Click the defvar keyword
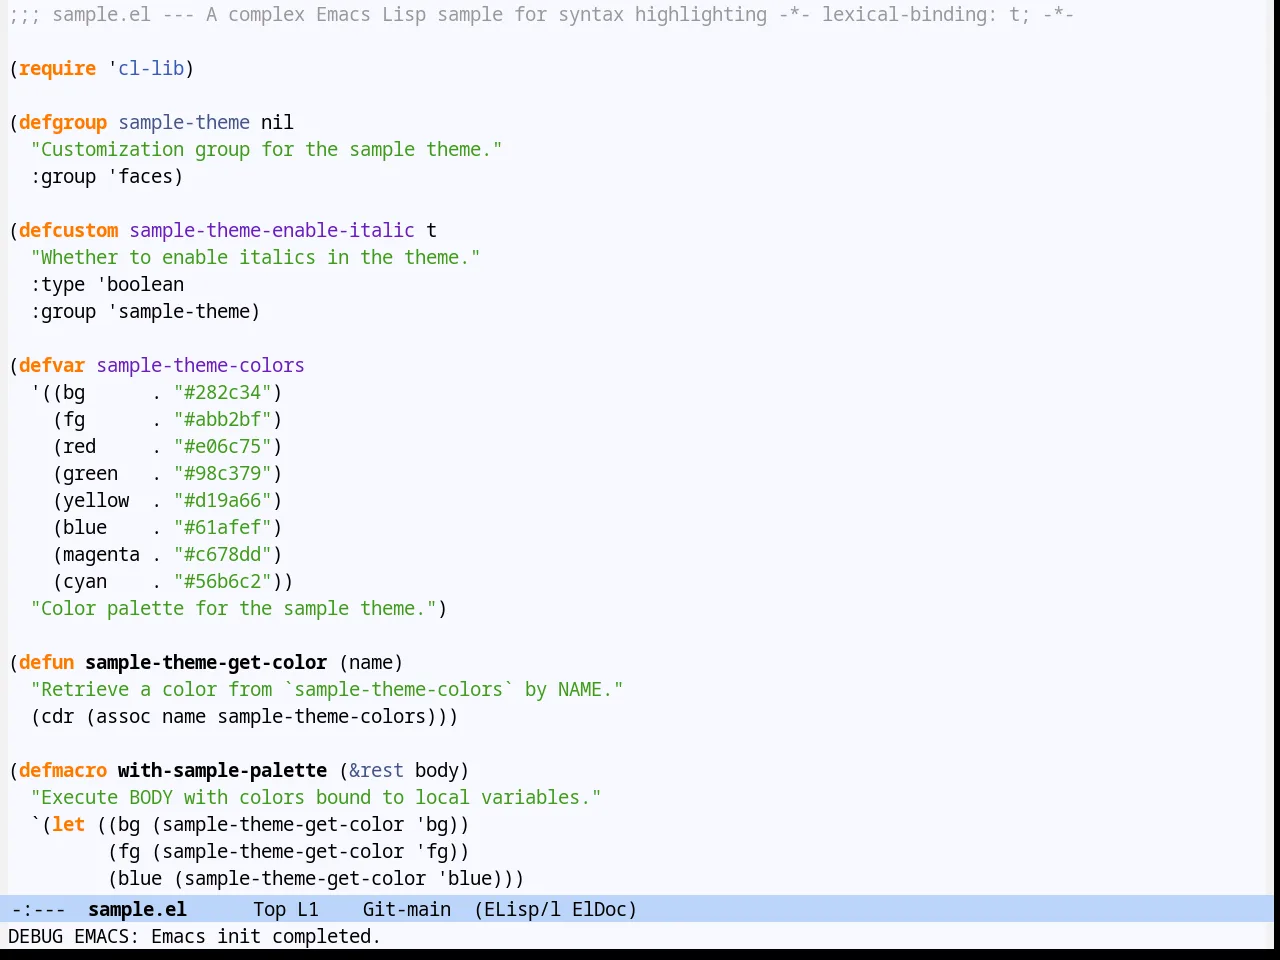 coord(52,365)
